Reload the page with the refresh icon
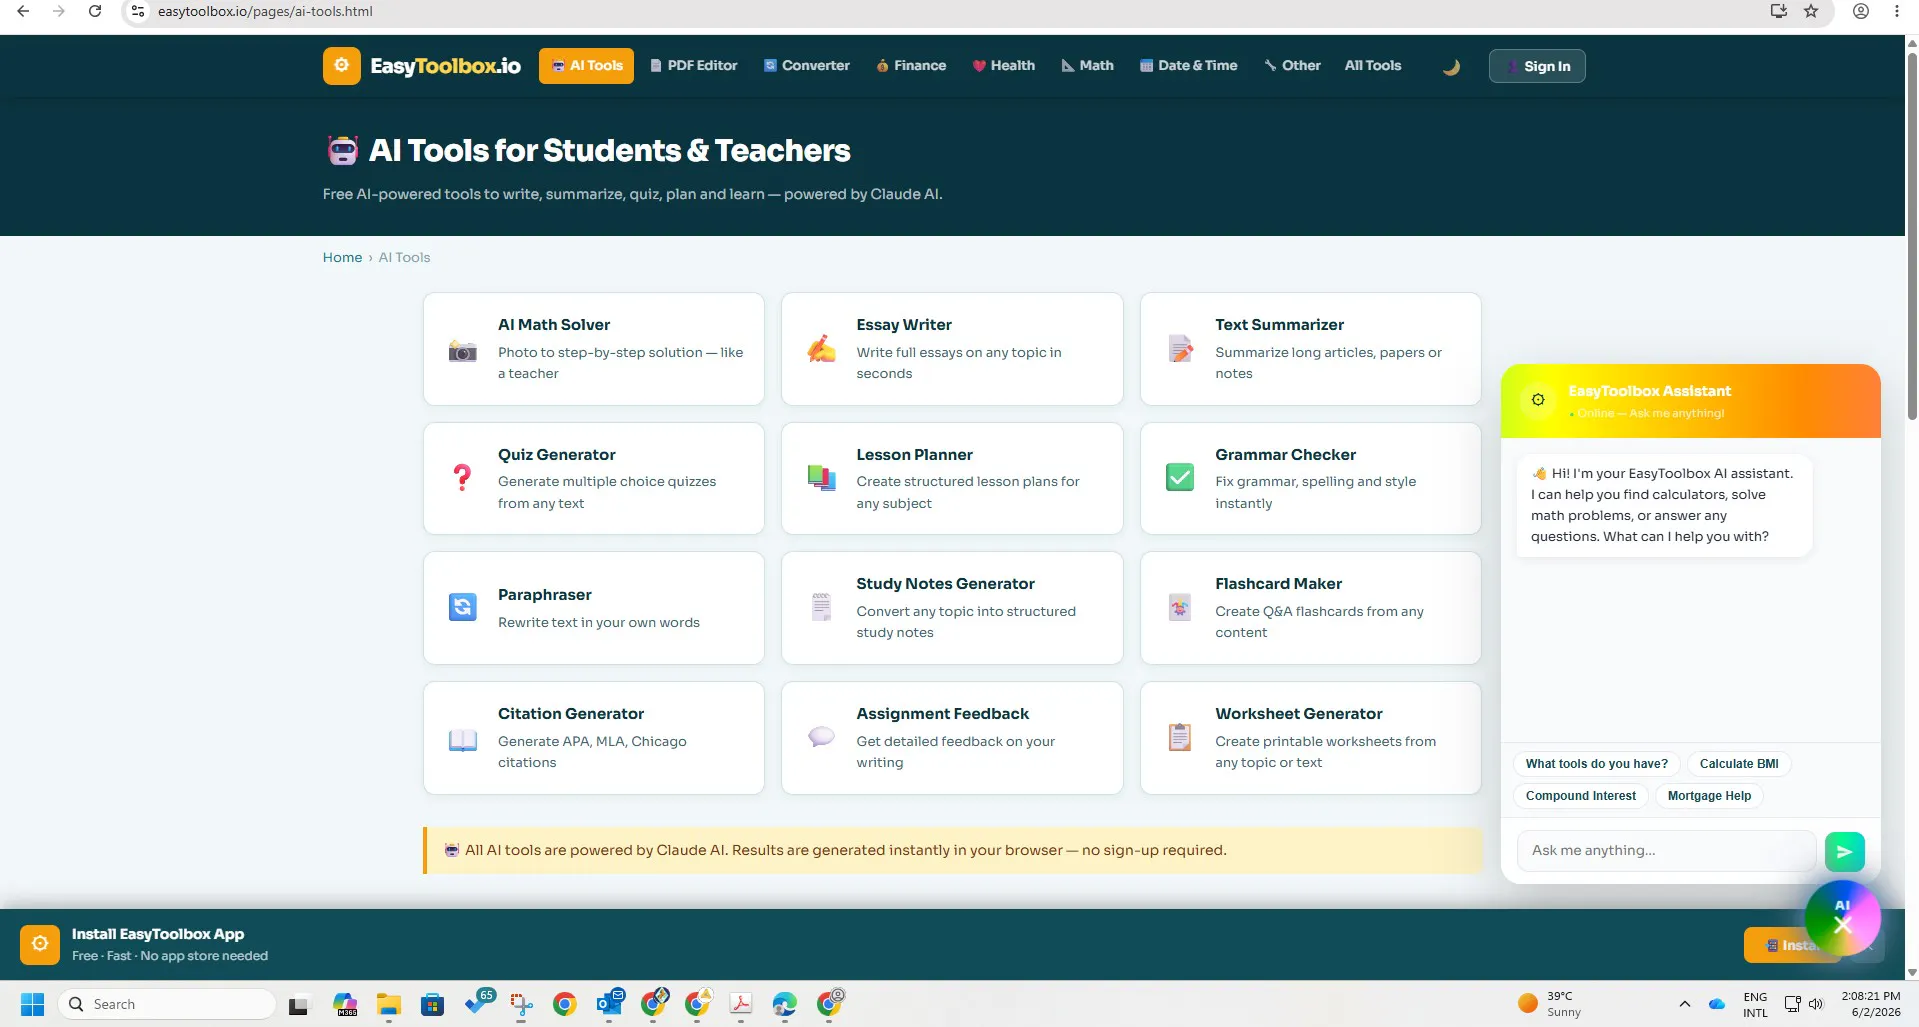This screenshot has width=1919, height=1027. [x=95, y=12]
